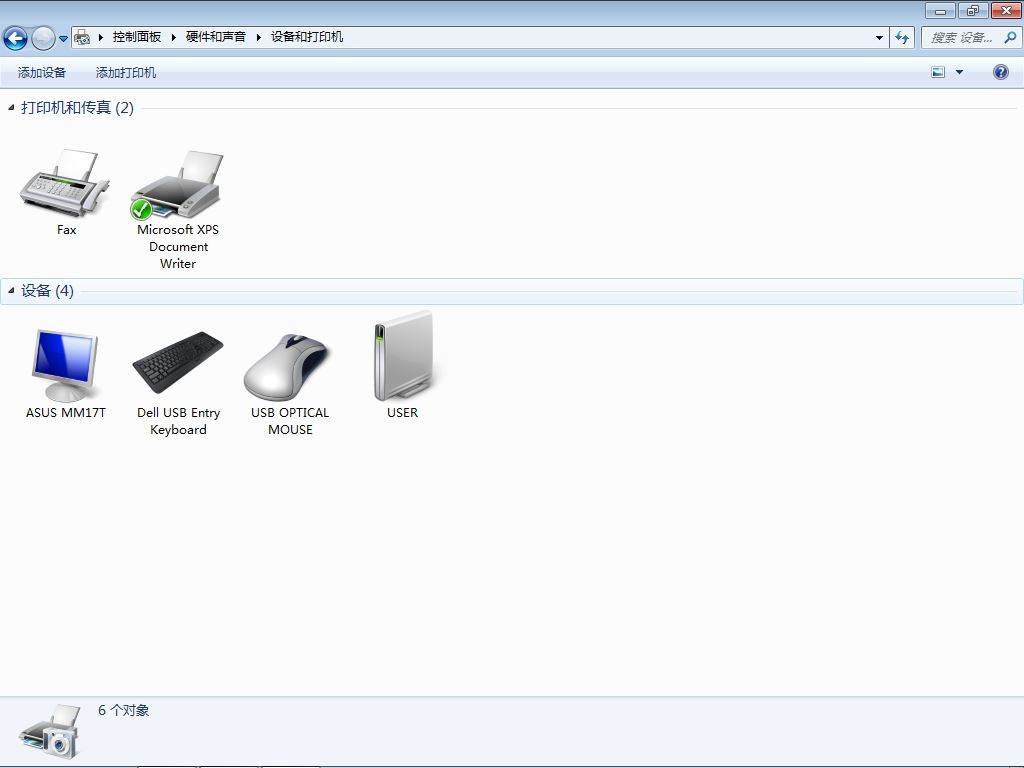This screenshot has height=768, width=1024.
Task: Expand arrow before 控制面板 breadcrumb
Action: point(101,37)
